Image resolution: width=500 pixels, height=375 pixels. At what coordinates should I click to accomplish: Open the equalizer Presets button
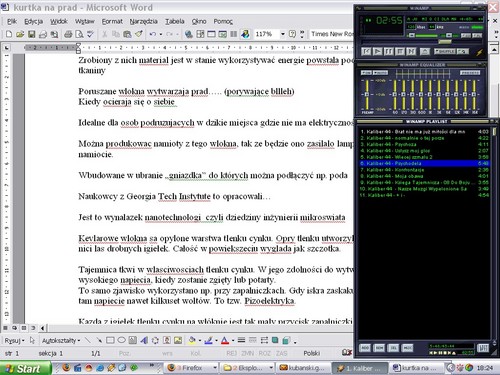point(470,73)
